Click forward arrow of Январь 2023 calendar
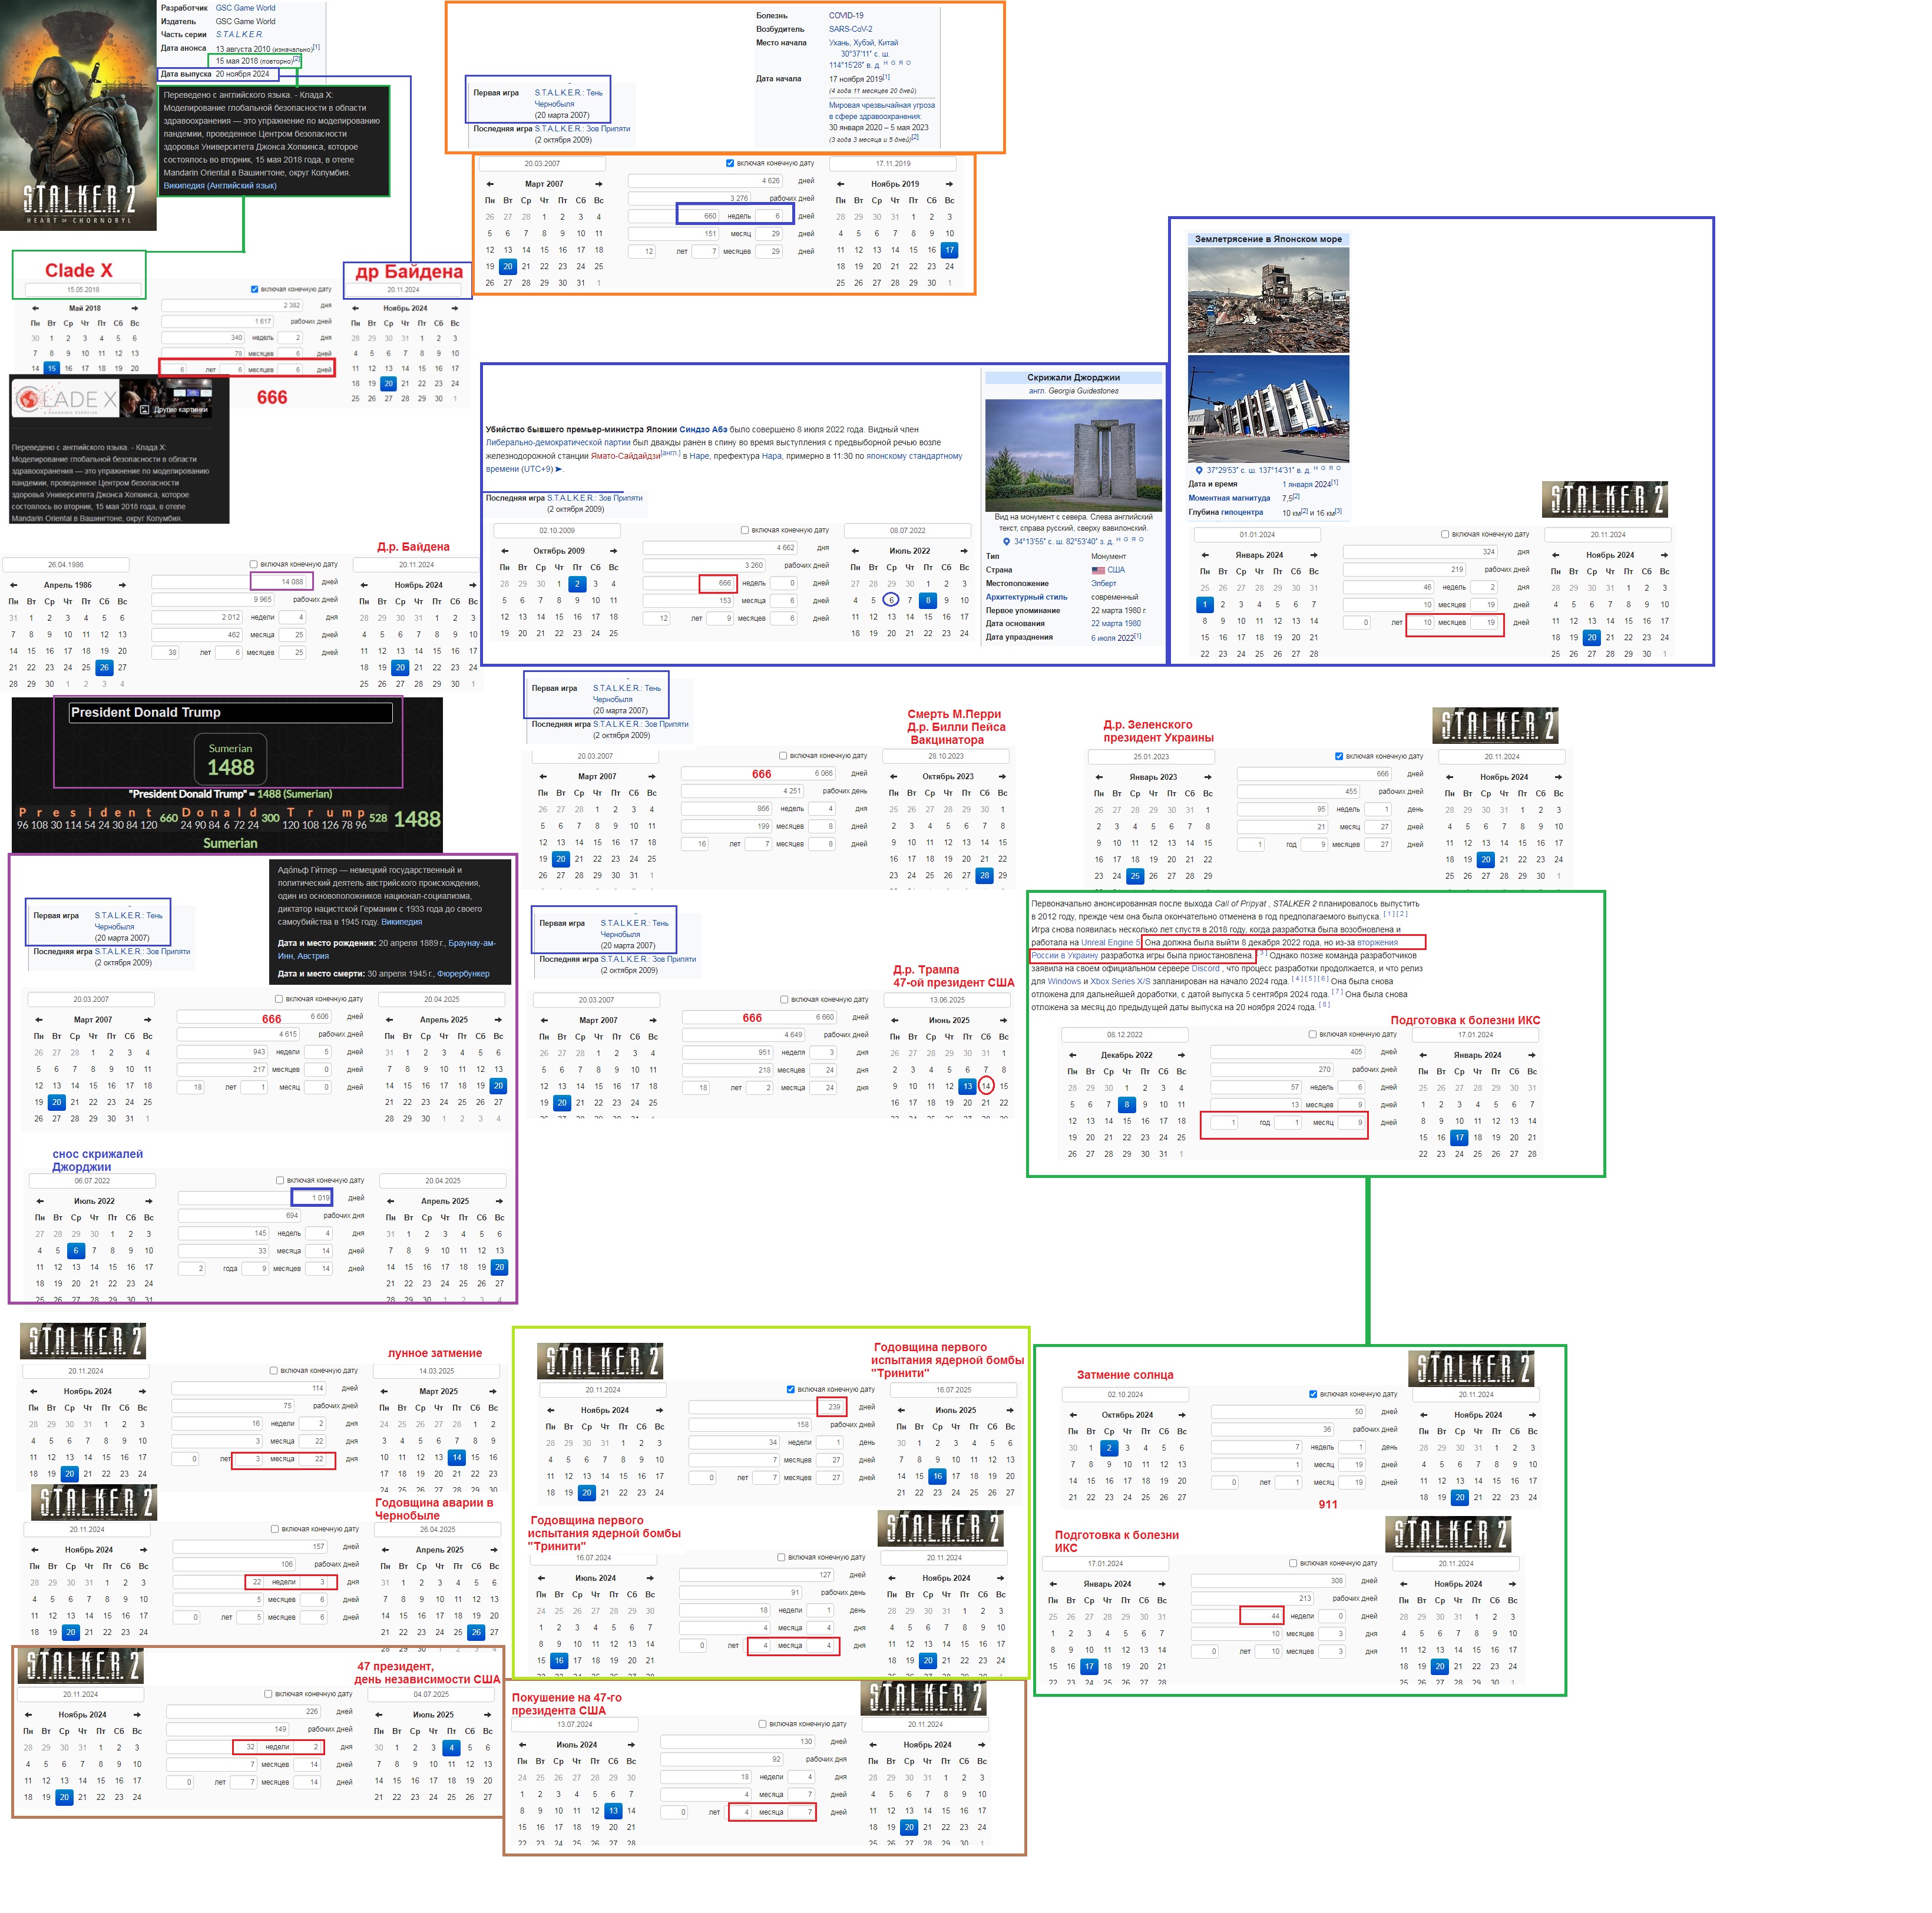1932x1913 pixels. click(1207, 777)
